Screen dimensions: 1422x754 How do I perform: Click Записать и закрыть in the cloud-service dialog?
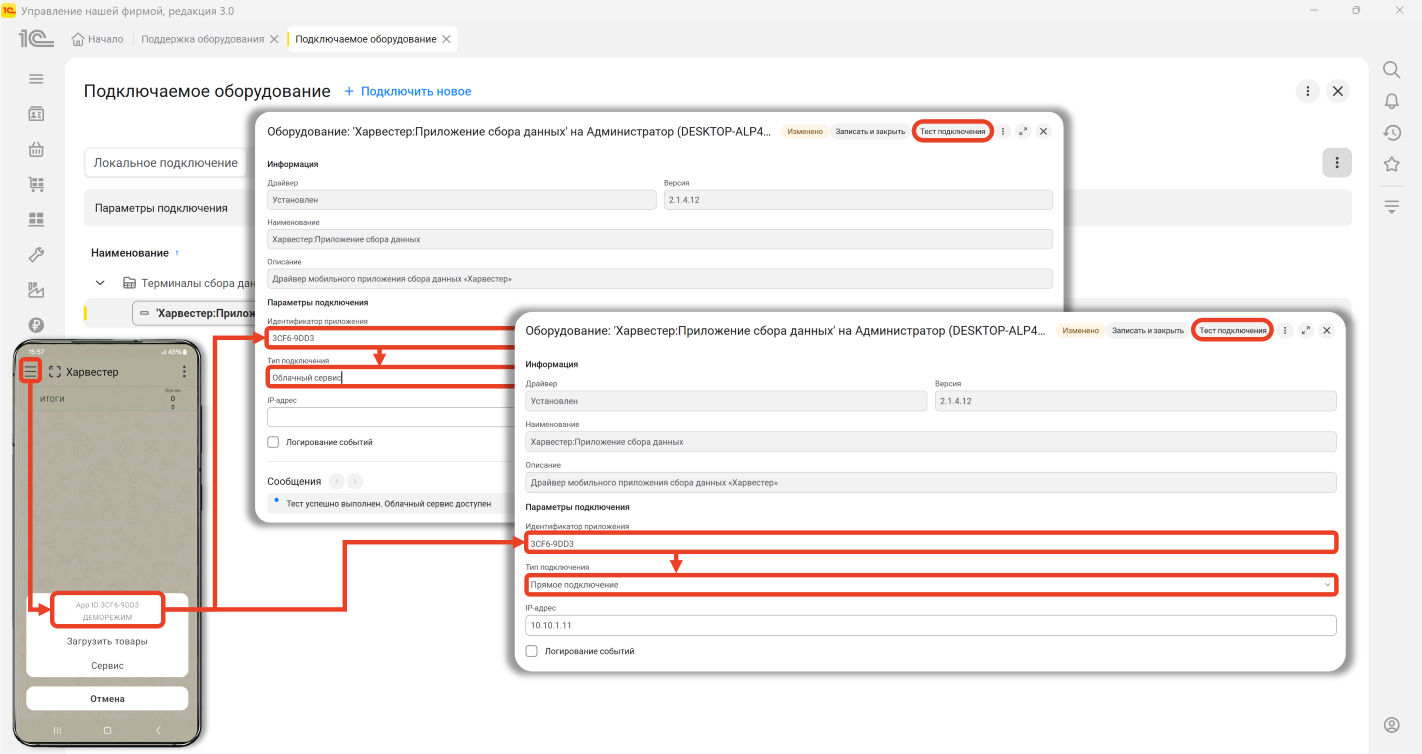click(869, 131)
